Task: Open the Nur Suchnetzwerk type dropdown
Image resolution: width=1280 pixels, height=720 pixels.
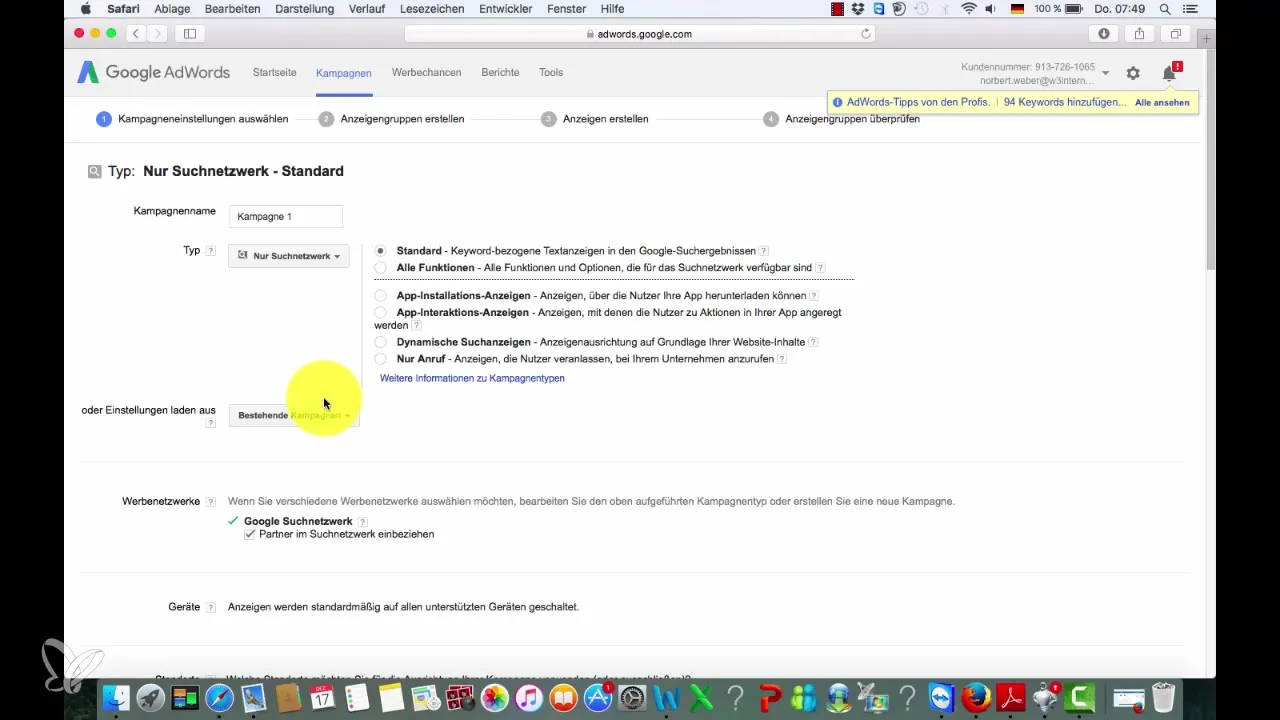Action: [289, 256]
